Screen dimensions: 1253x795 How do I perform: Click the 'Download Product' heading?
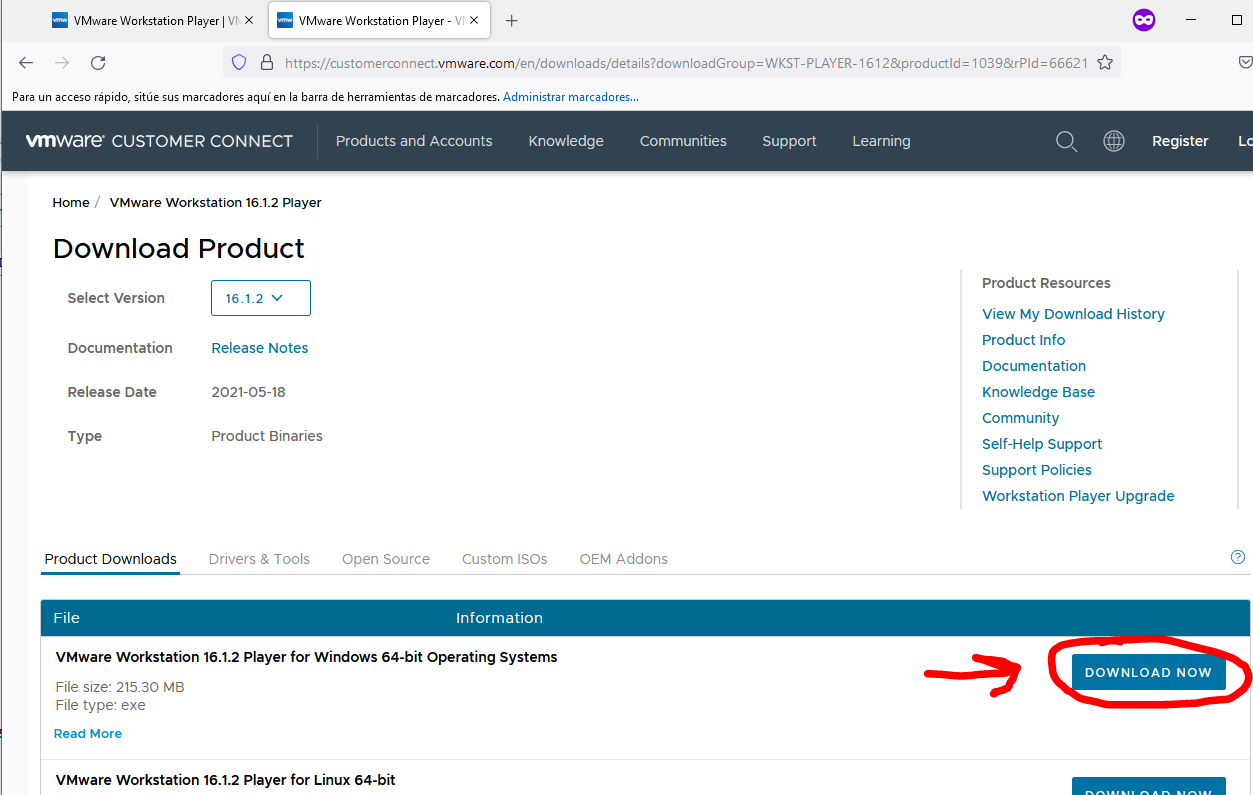point(179,248)
